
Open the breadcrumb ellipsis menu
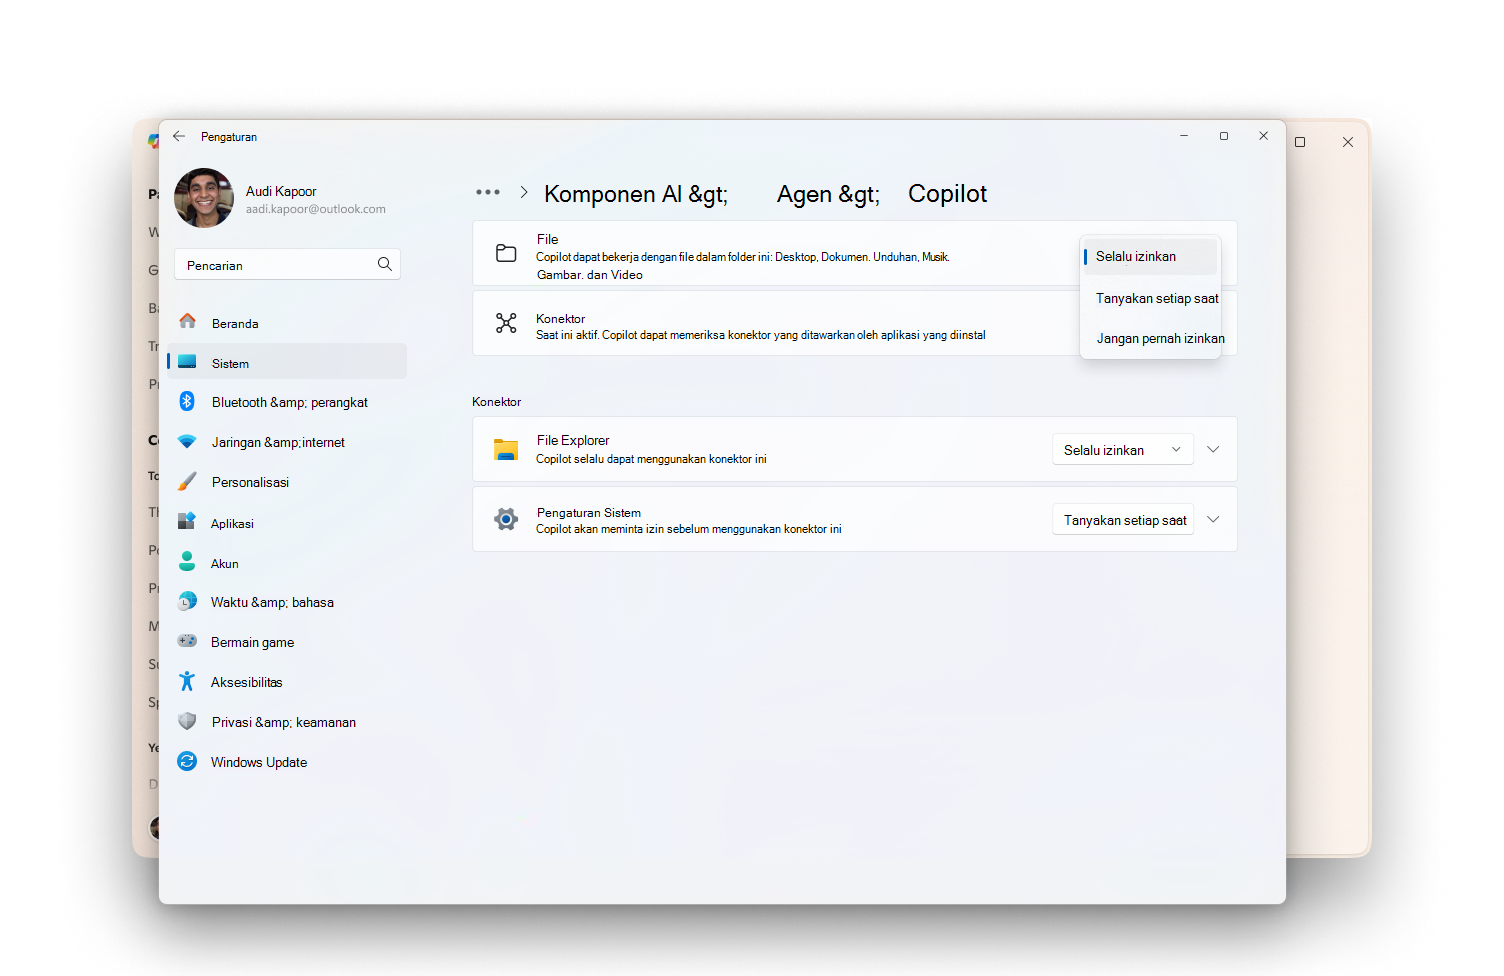point(488,192)
